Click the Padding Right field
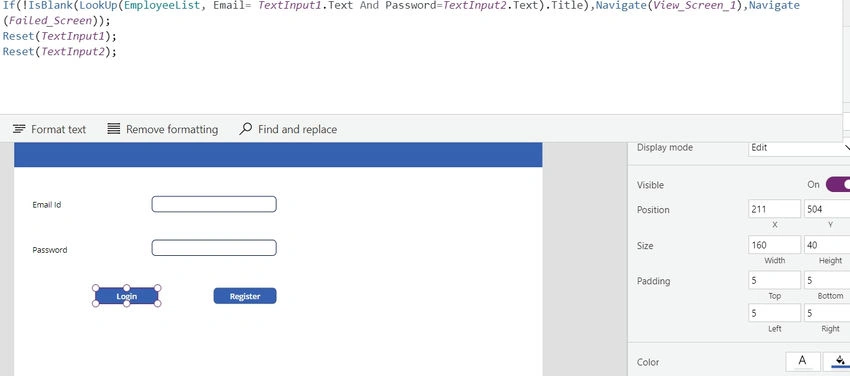 click(x=827, y=313)
